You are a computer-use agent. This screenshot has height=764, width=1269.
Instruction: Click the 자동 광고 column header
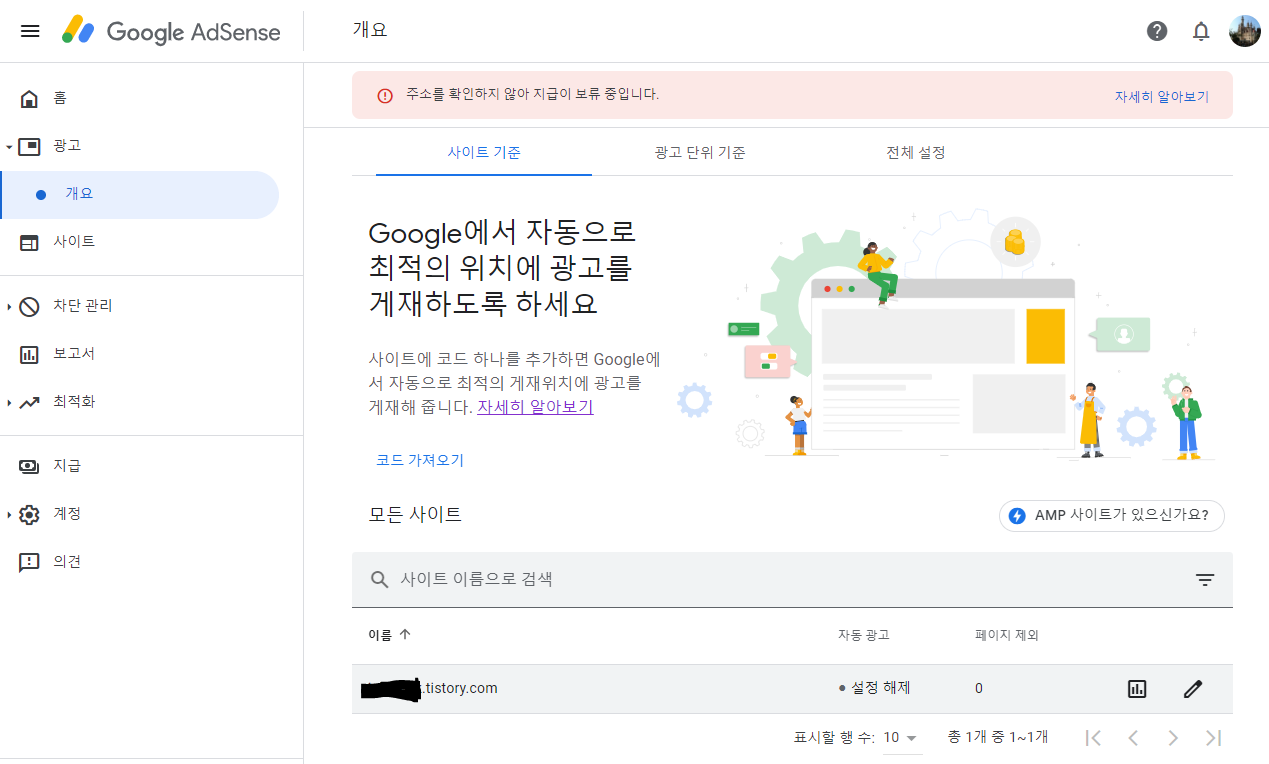click(x=863, y=635)
